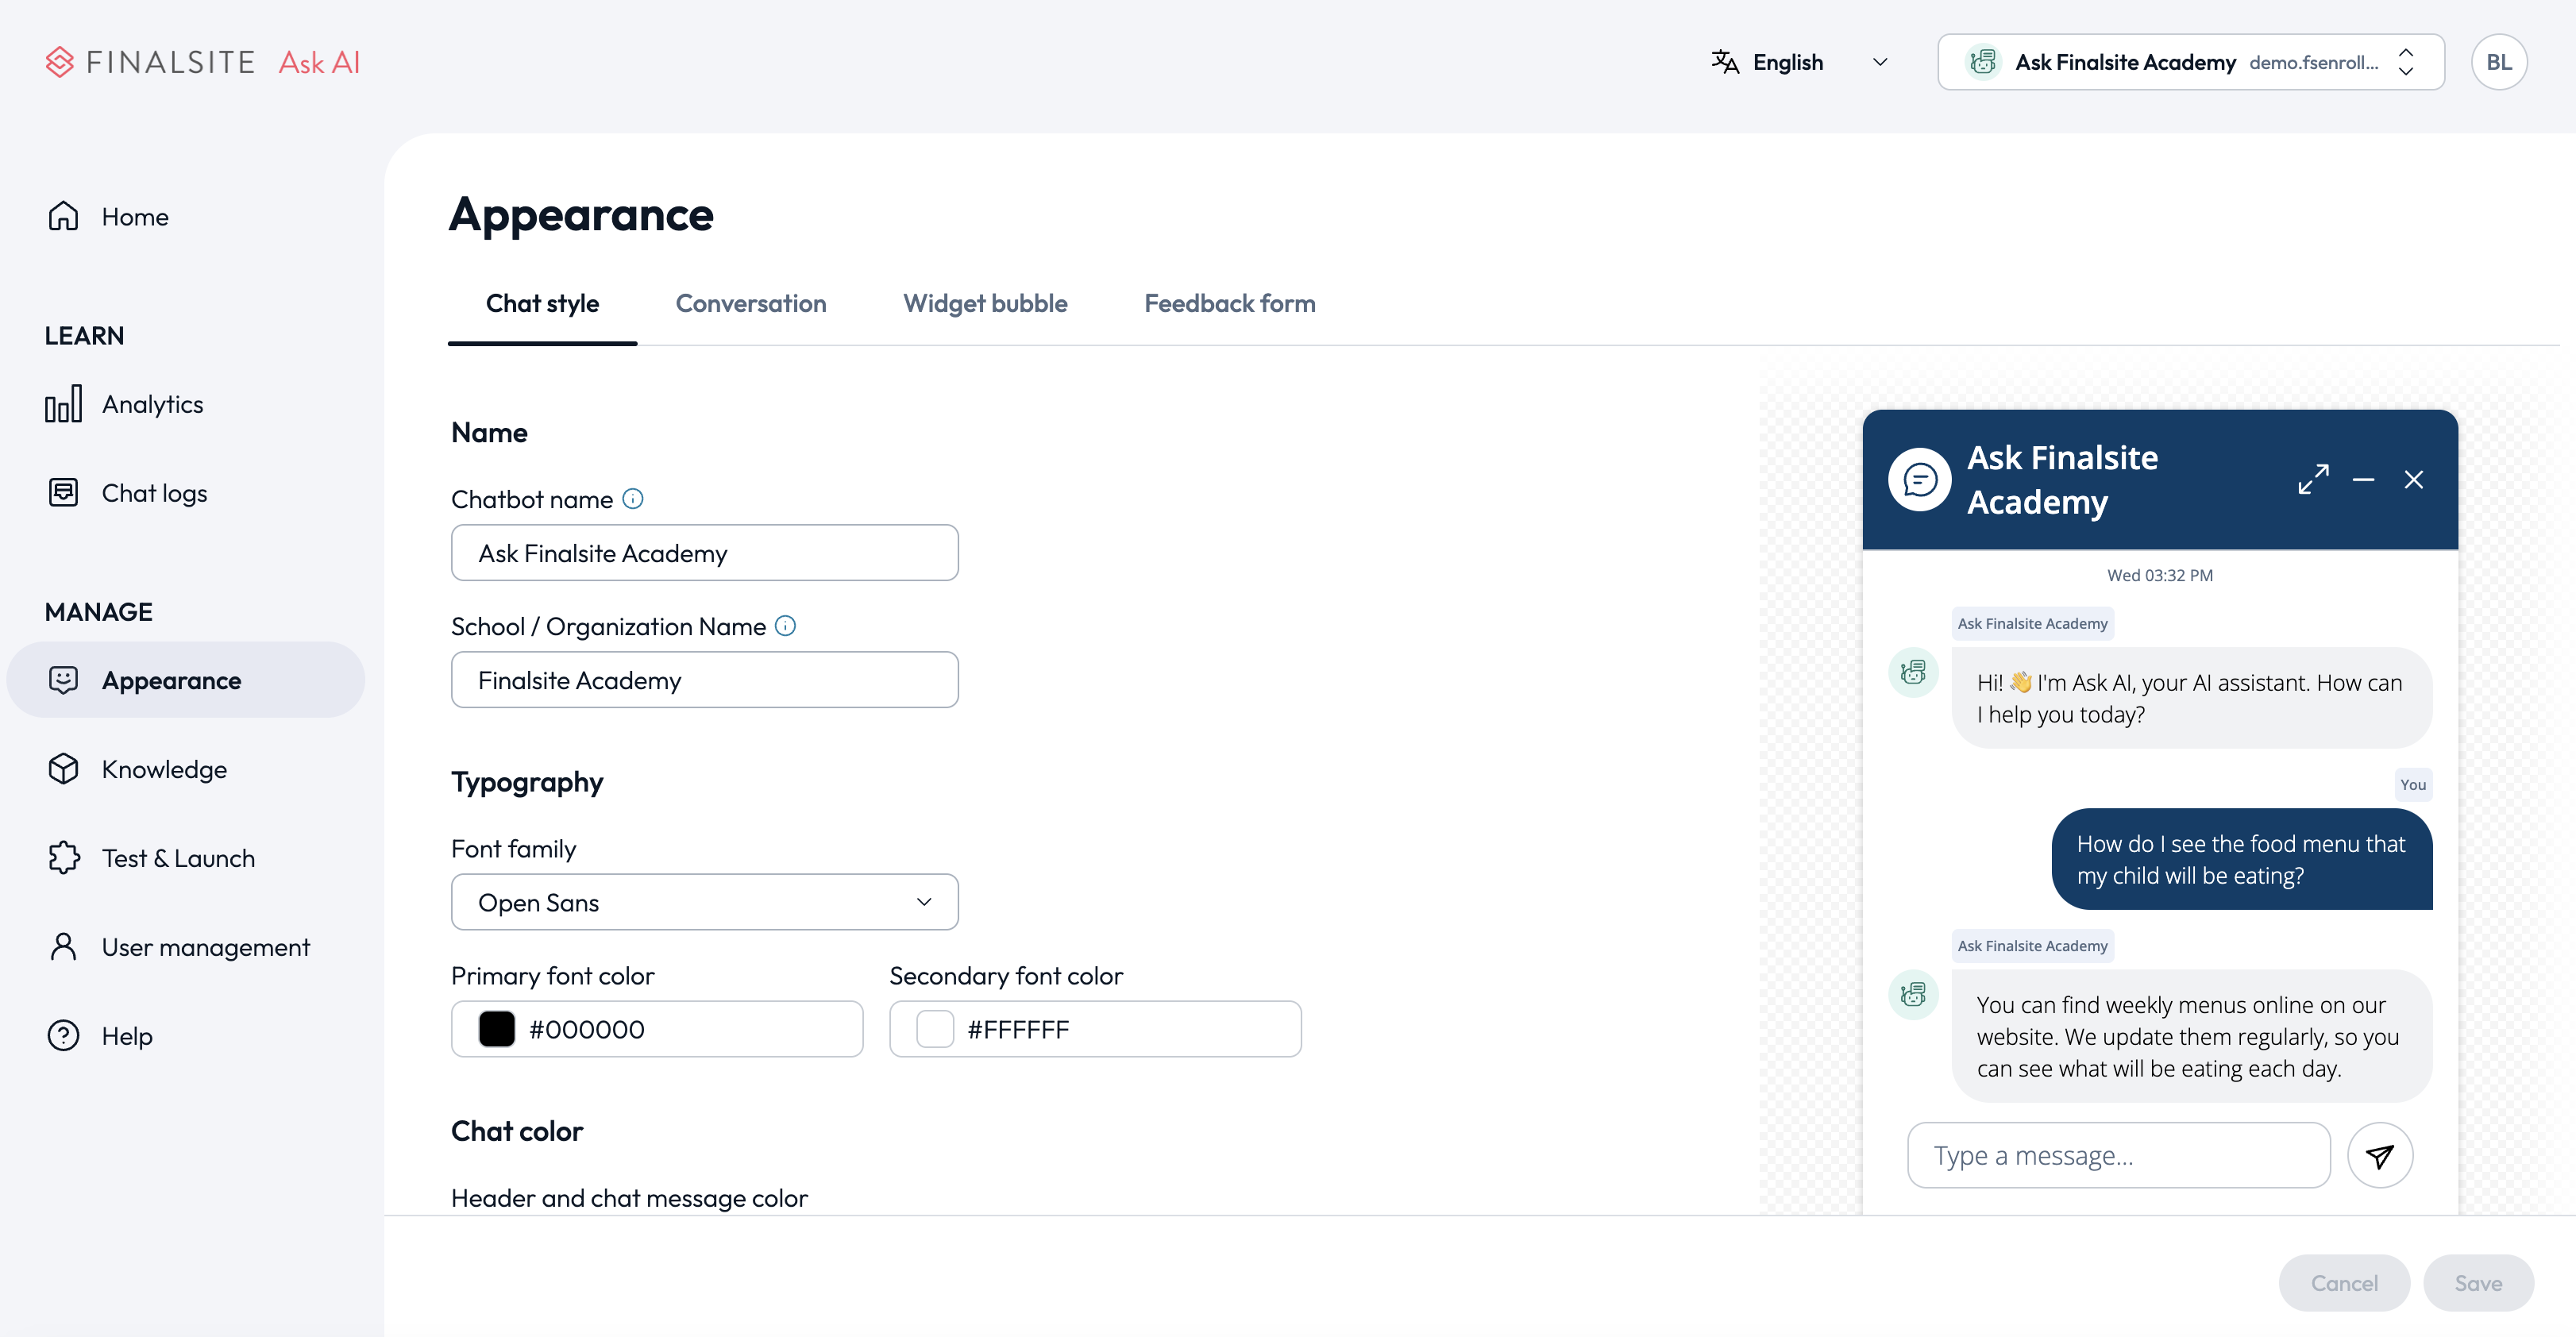Click the secondary font color hex field
Screen dimensions: 2576x1337
point(1095,1029)
